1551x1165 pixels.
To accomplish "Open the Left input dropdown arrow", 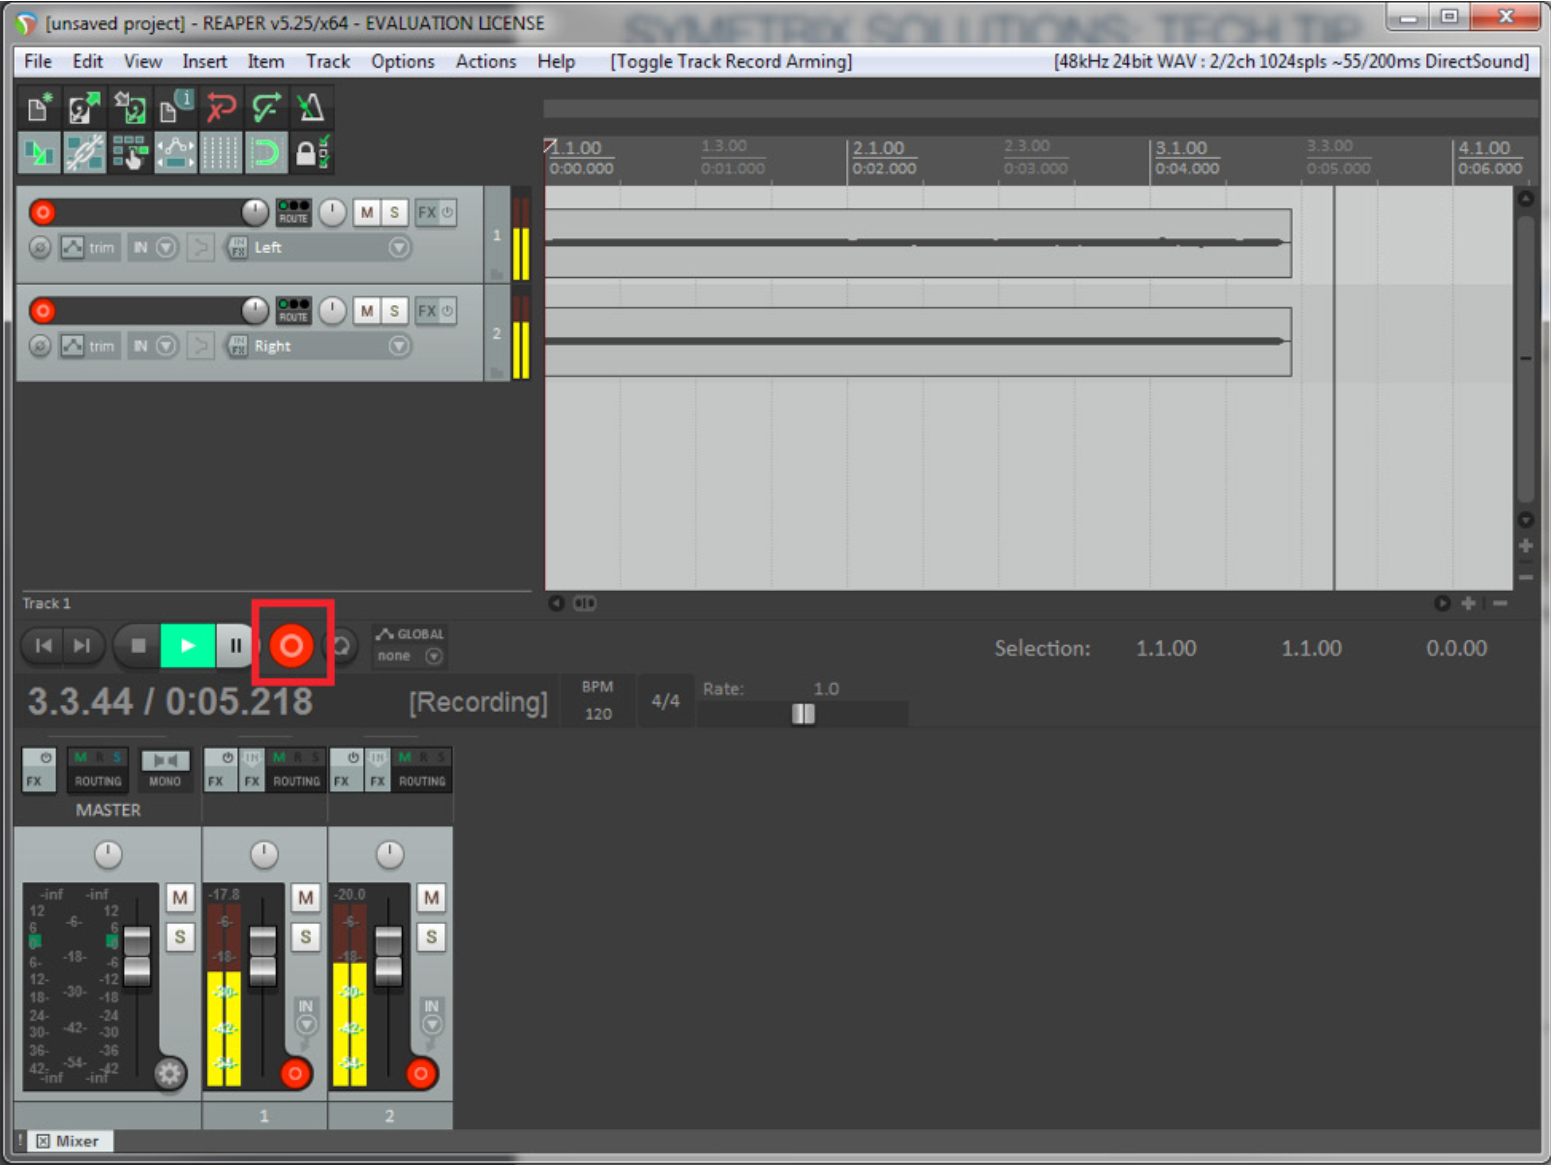I will [x=399, y=247].
